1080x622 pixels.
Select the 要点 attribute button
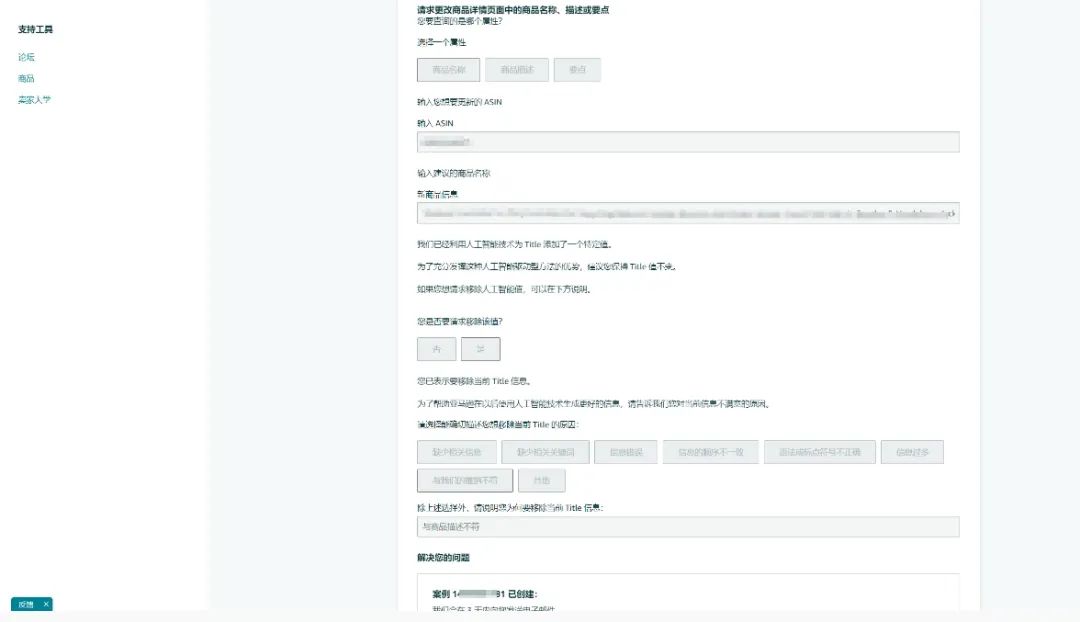[x=577, y=70]
